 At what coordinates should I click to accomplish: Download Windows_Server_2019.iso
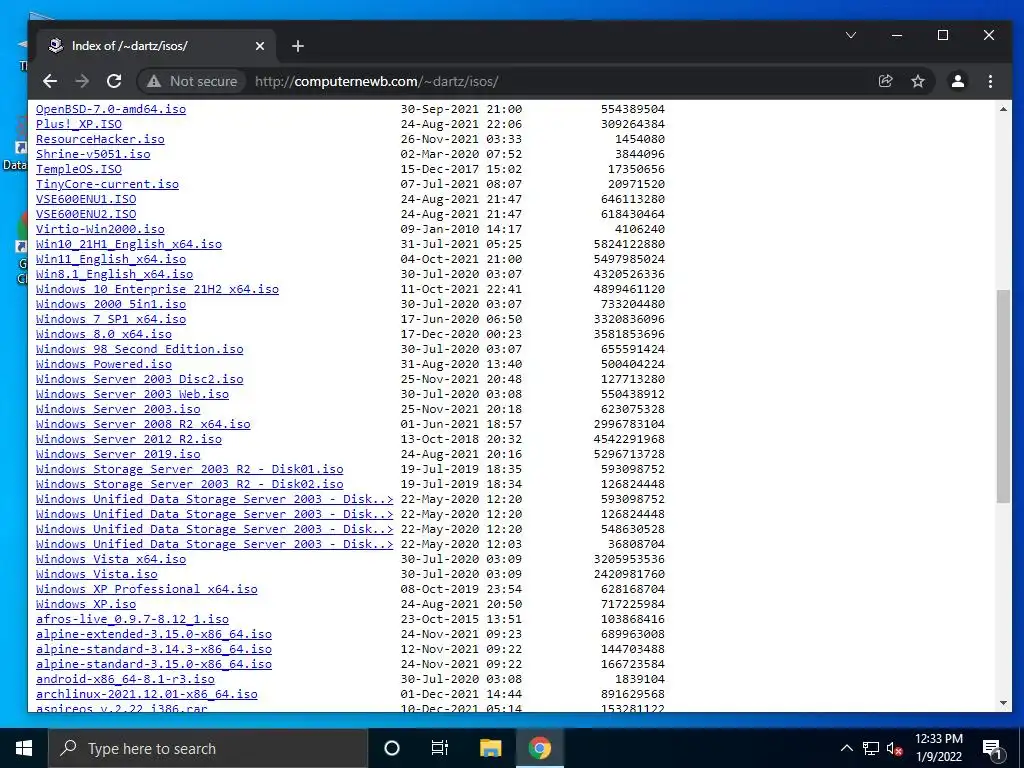[118, 455]
